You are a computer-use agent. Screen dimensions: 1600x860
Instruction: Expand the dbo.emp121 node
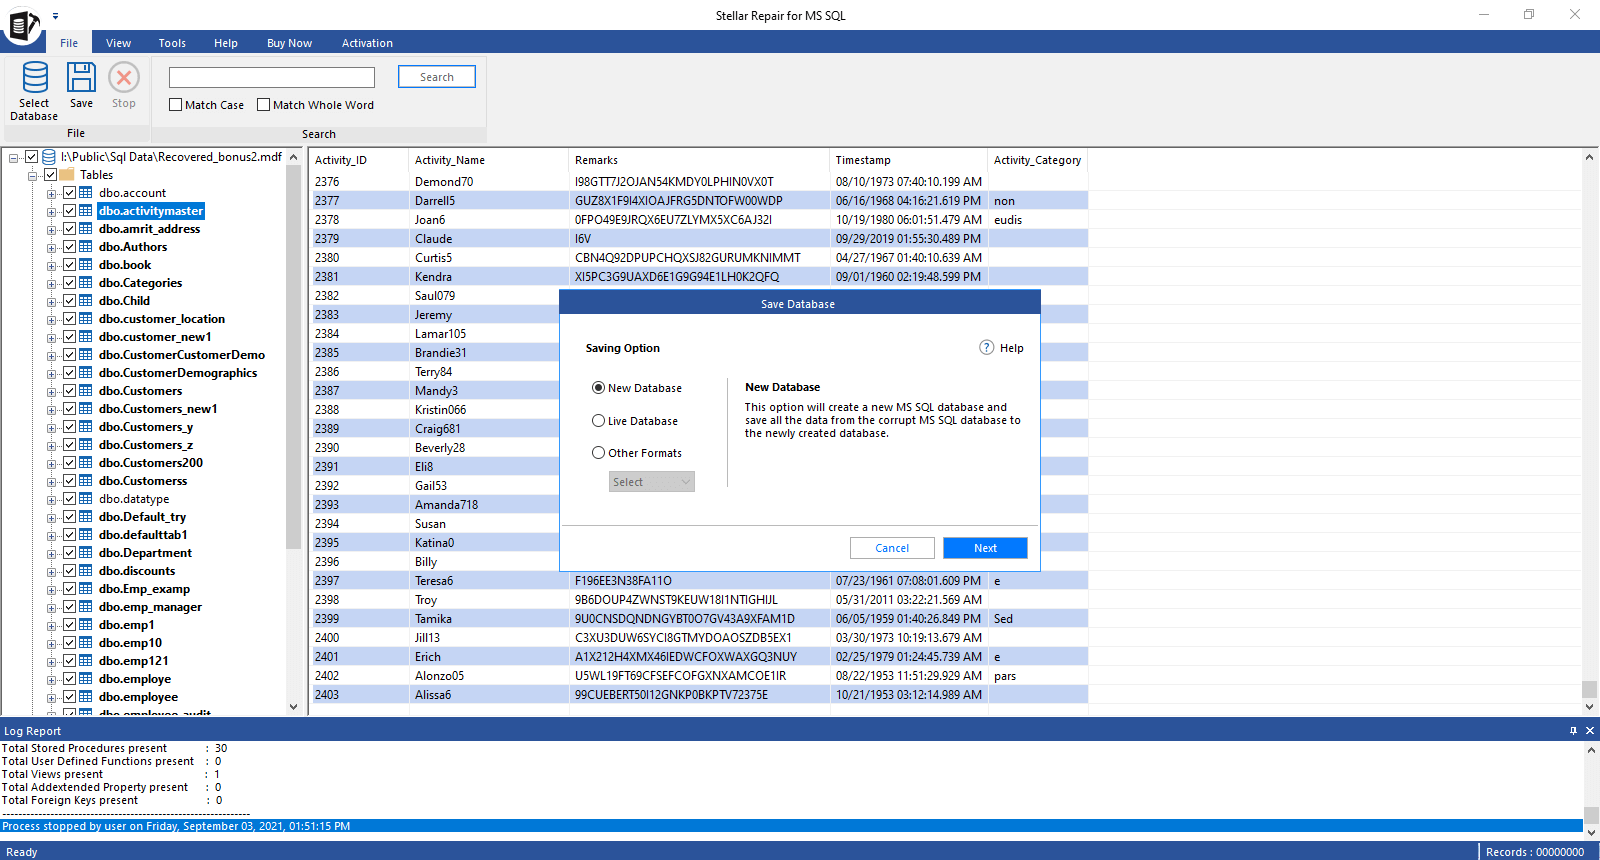pyautogui.click(x=52, y=662)
